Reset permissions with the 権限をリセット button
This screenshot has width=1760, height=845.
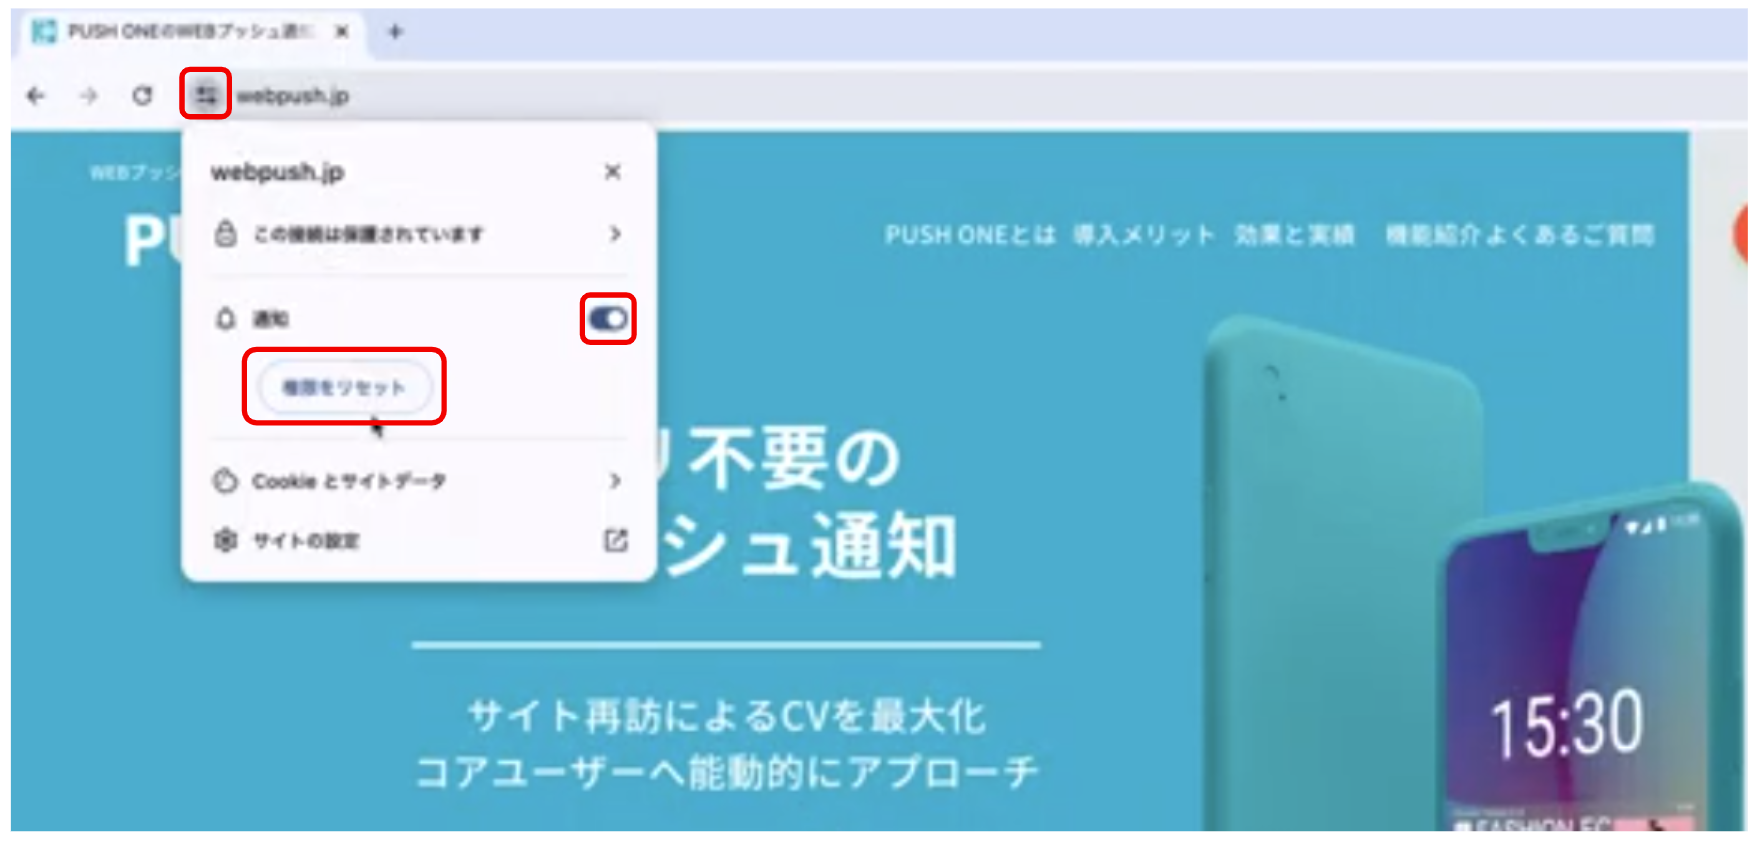point(344,387)
